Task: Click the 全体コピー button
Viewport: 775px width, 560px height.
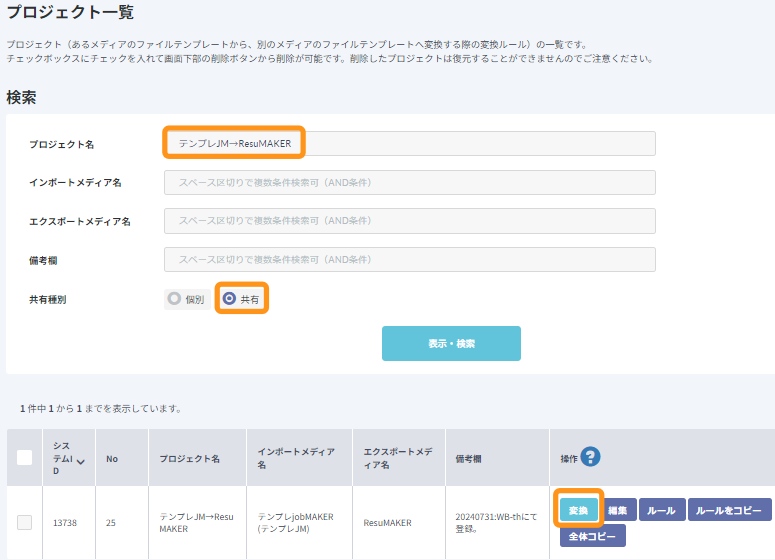Action: click(593, 536)
